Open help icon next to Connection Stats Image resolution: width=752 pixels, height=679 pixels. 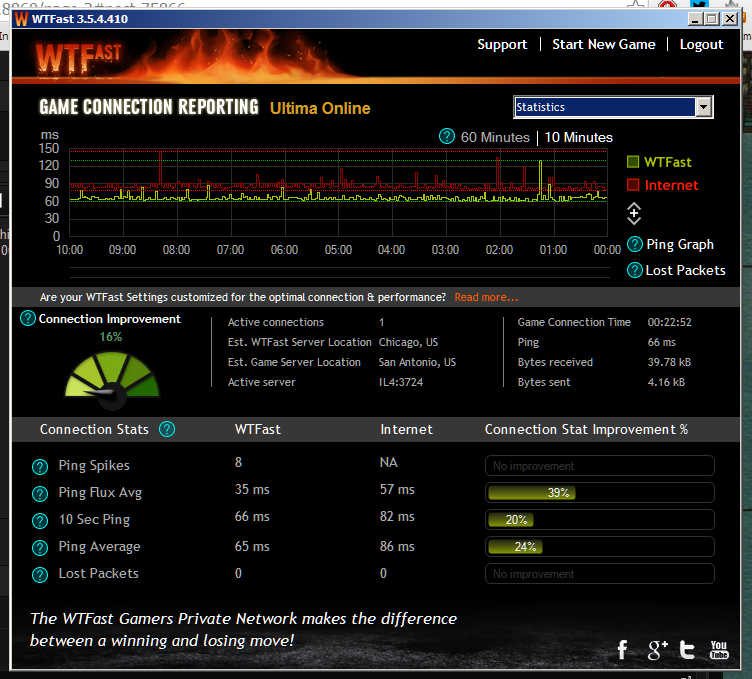point(167,429)
